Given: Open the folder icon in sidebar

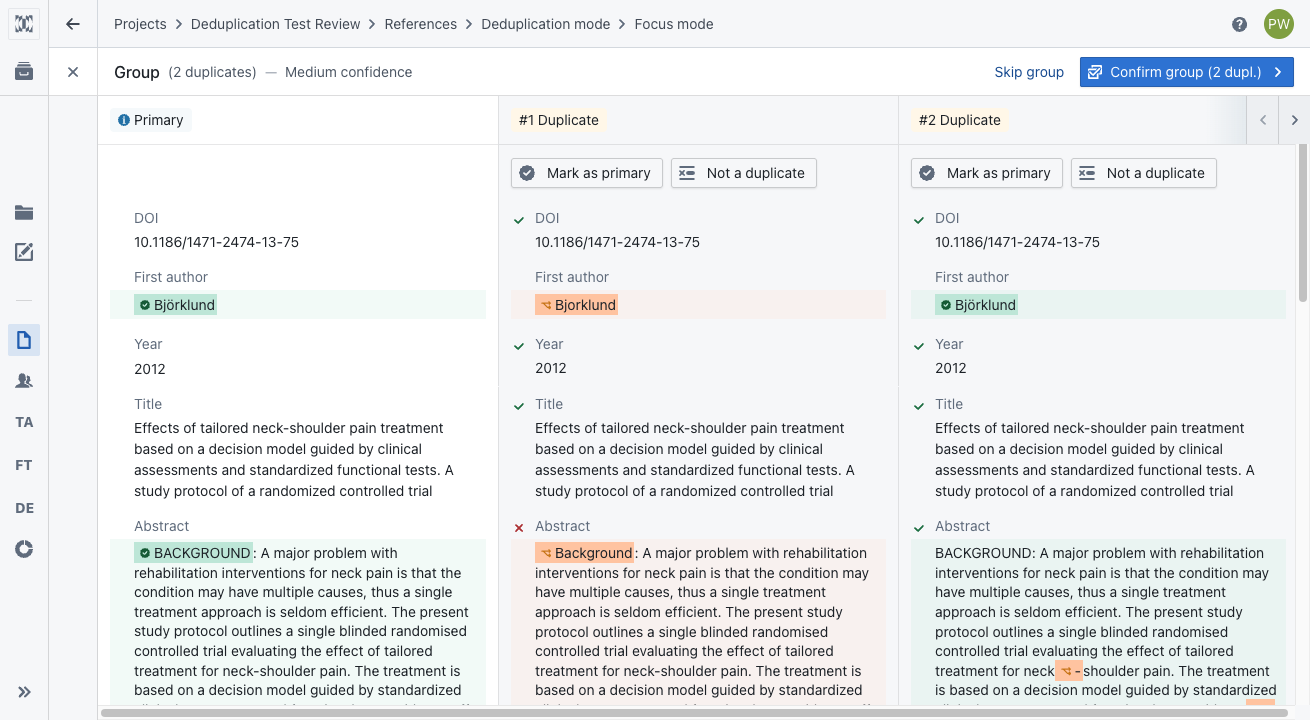Looking at the screenshot, I should [x=24, y=212].
